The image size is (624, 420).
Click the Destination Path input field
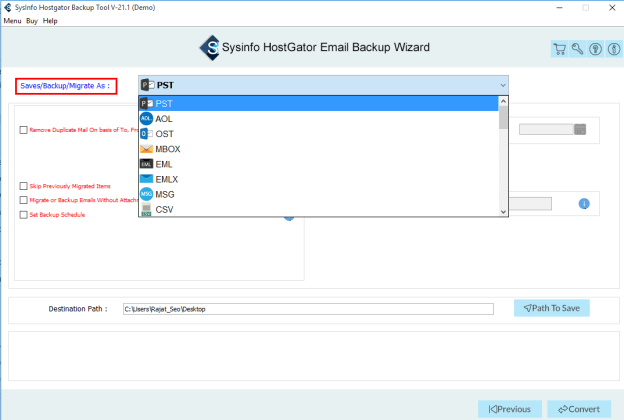tap(308, 309)
